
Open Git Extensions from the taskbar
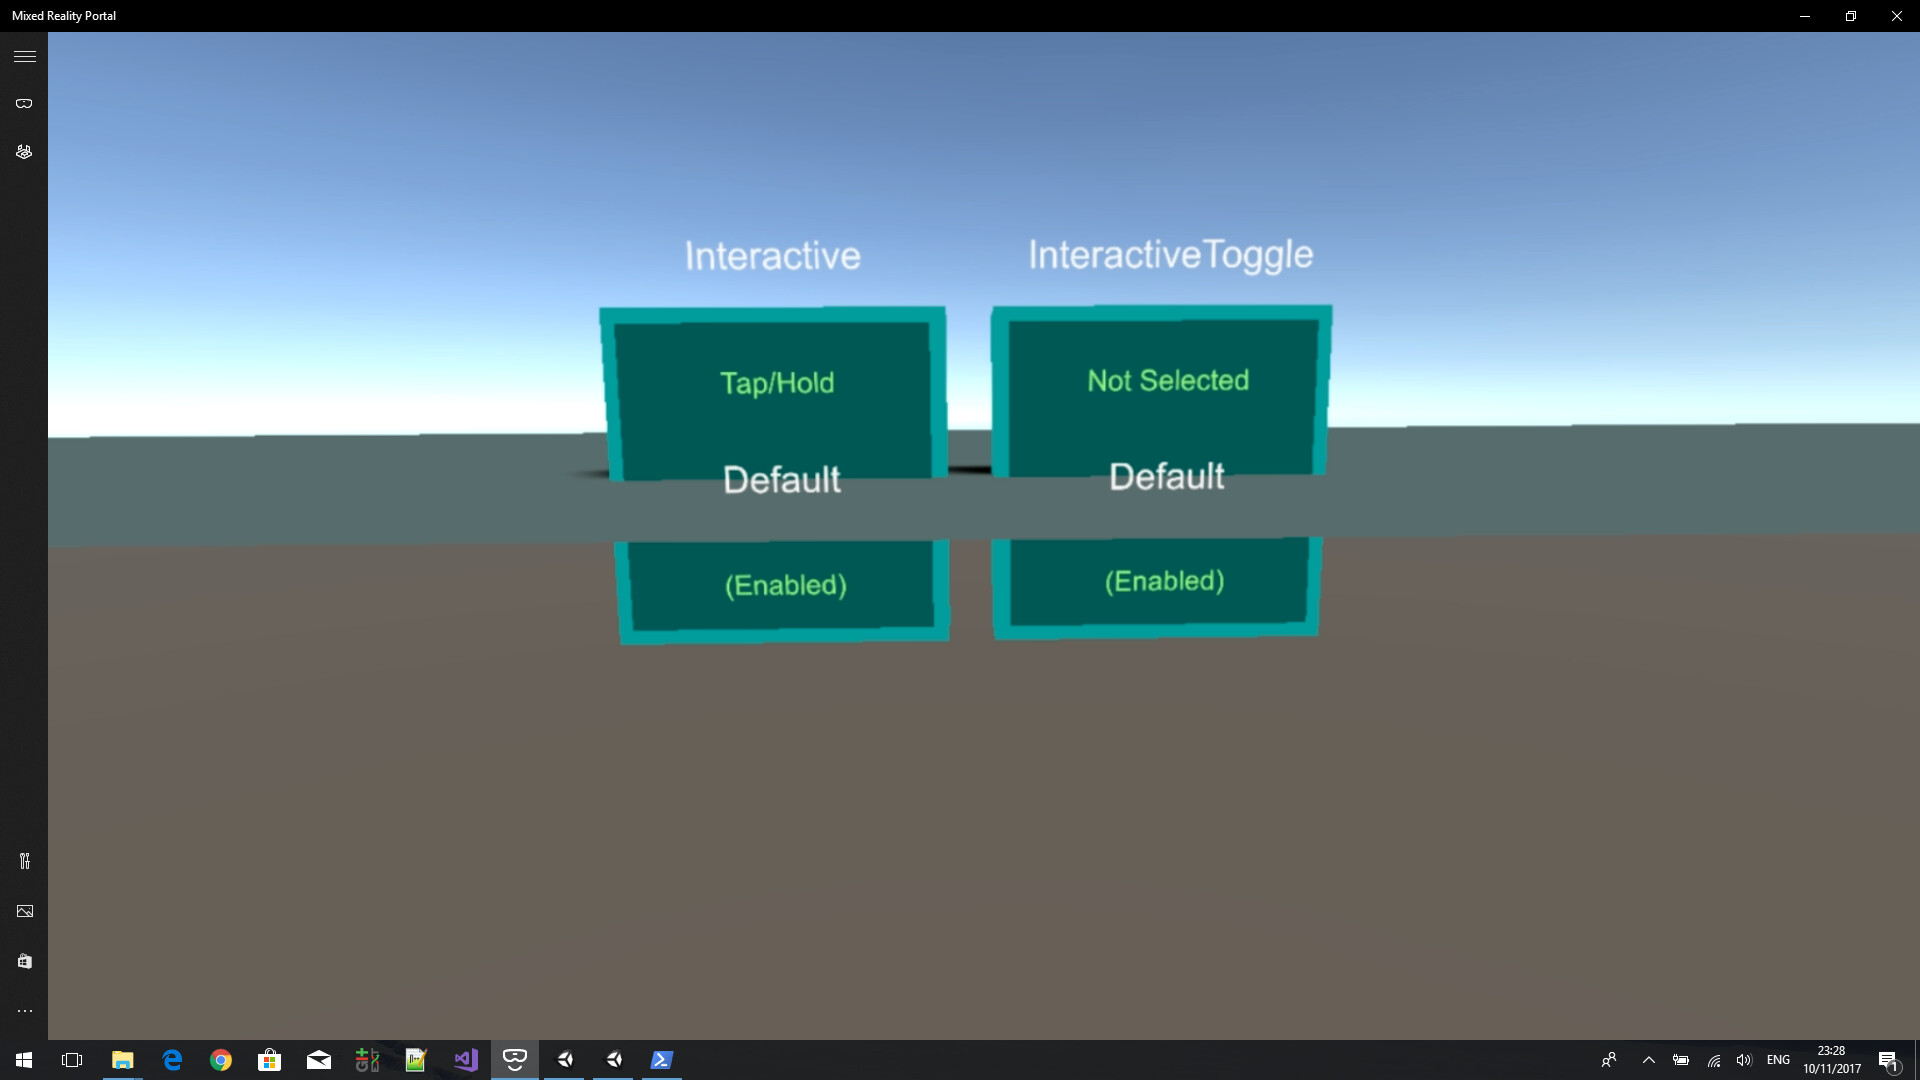tap(367, 1060)
